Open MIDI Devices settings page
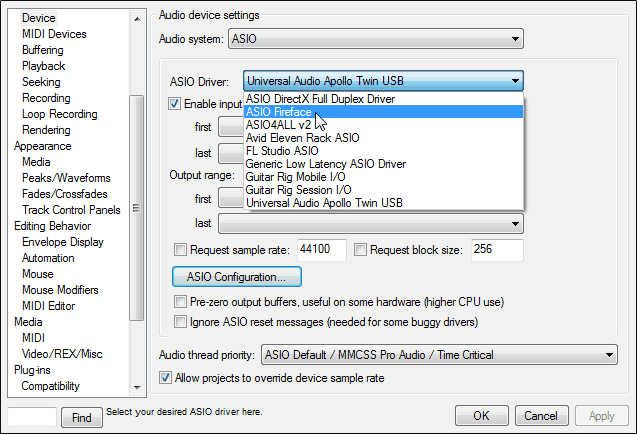Image resolution: width=637 pixels, height=434 pixels. click(x=54, y=34)
